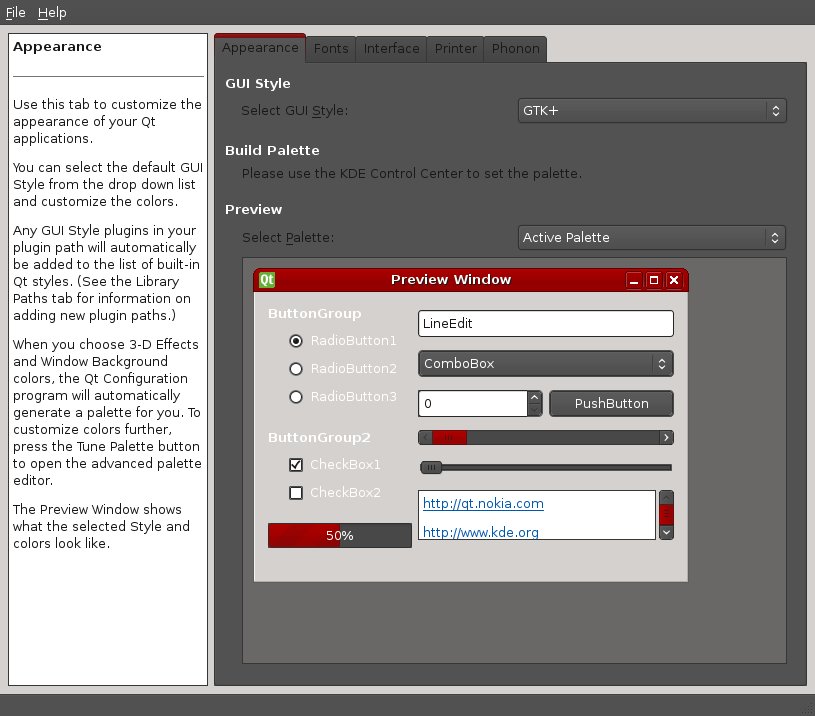815x716 pixels.
Task: Click the spinbox down arrow
Action: pos(535,410)
